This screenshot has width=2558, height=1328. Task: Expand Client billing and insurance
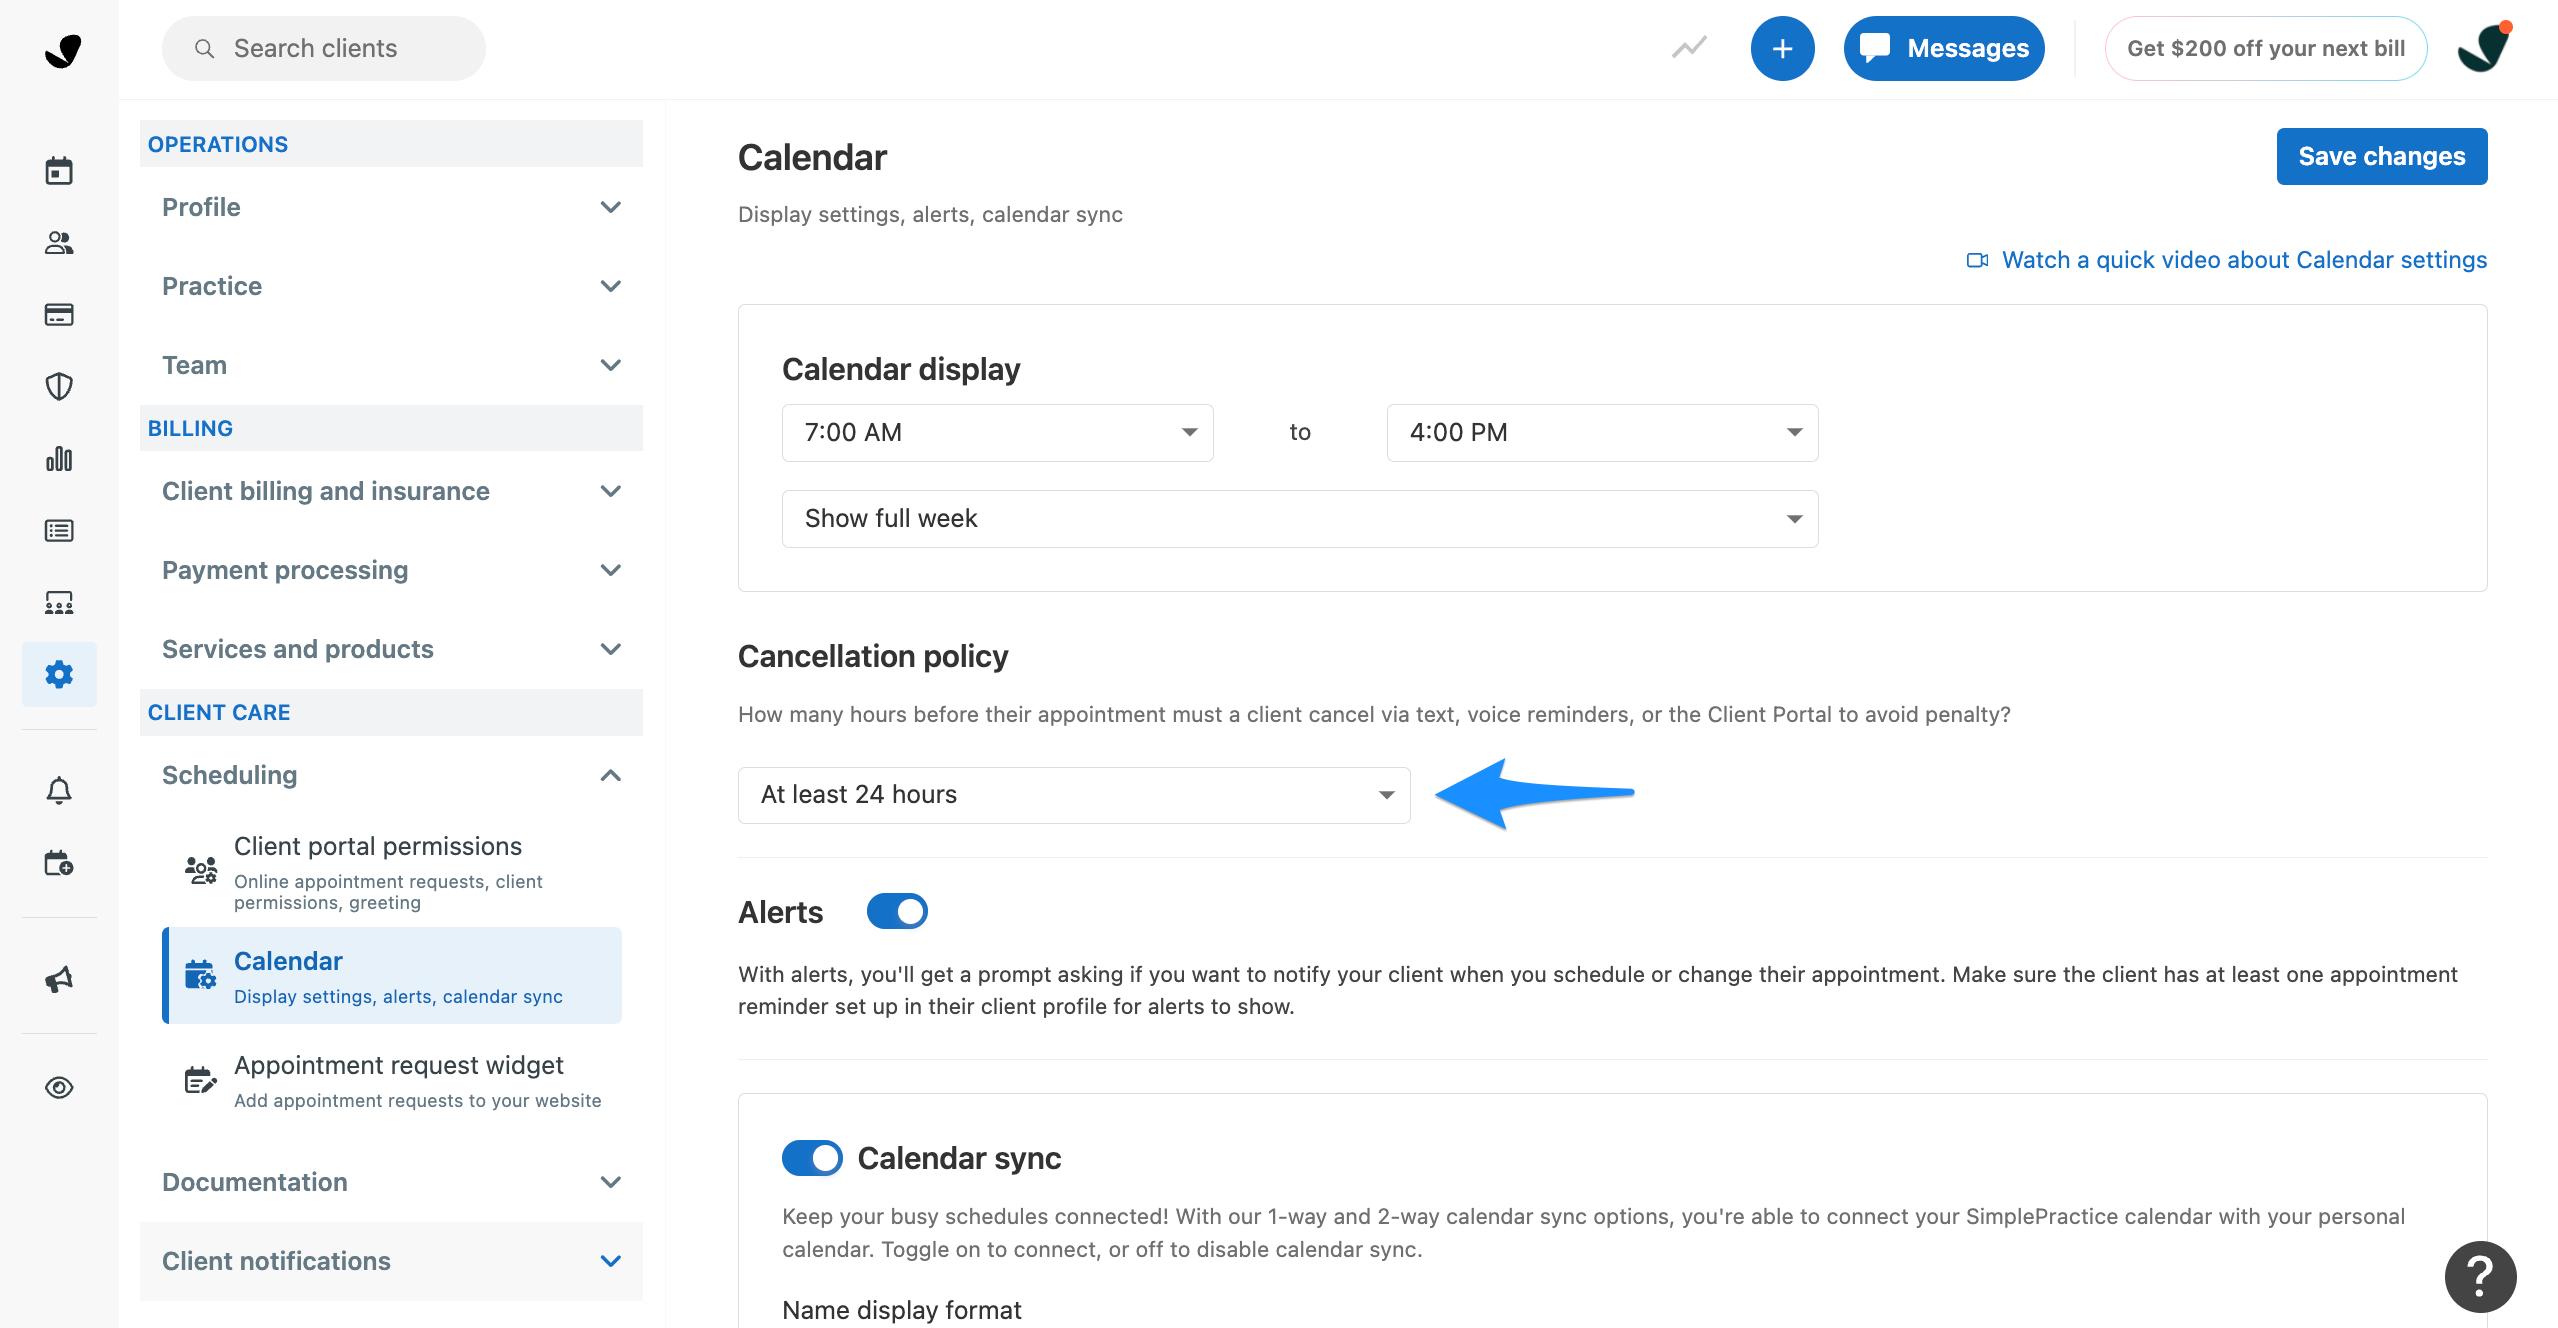click(391, 491)
